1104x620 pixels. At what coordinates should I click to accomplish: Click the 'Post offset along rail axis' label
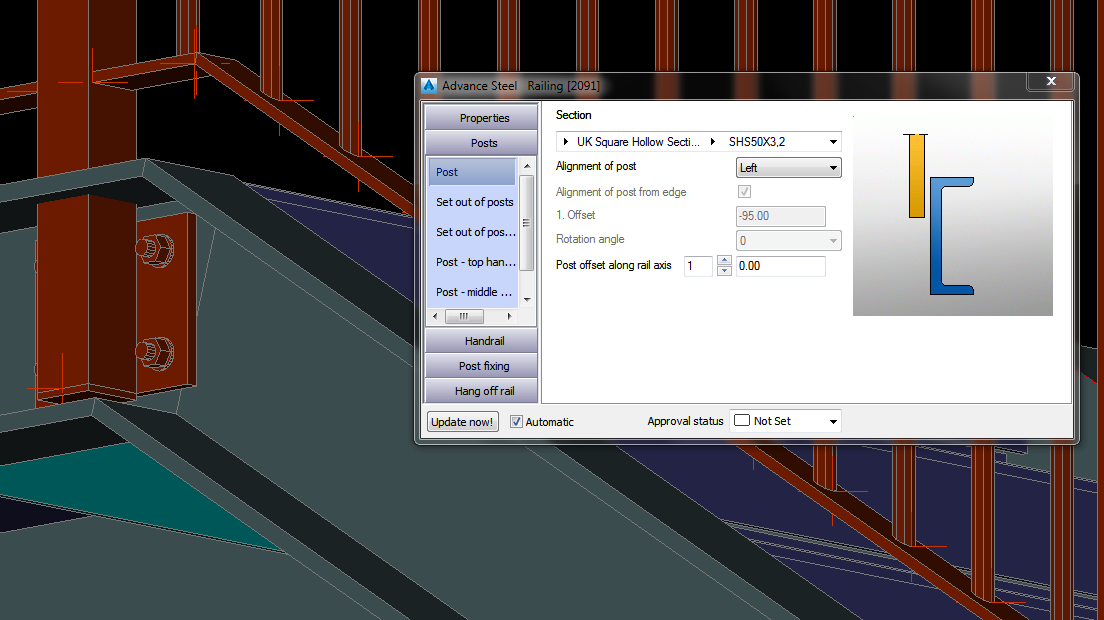tap(613, 265)
